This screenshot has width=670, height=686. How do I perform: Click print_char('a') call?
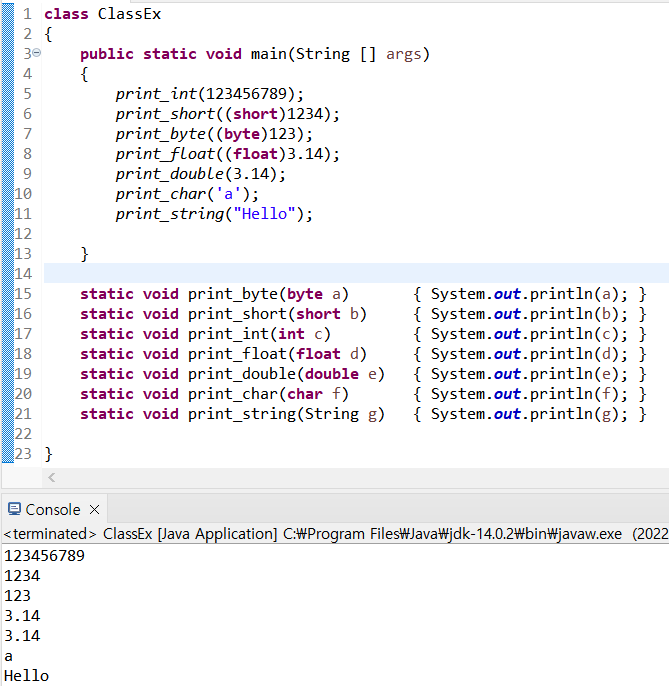click(x=187, y=194)
